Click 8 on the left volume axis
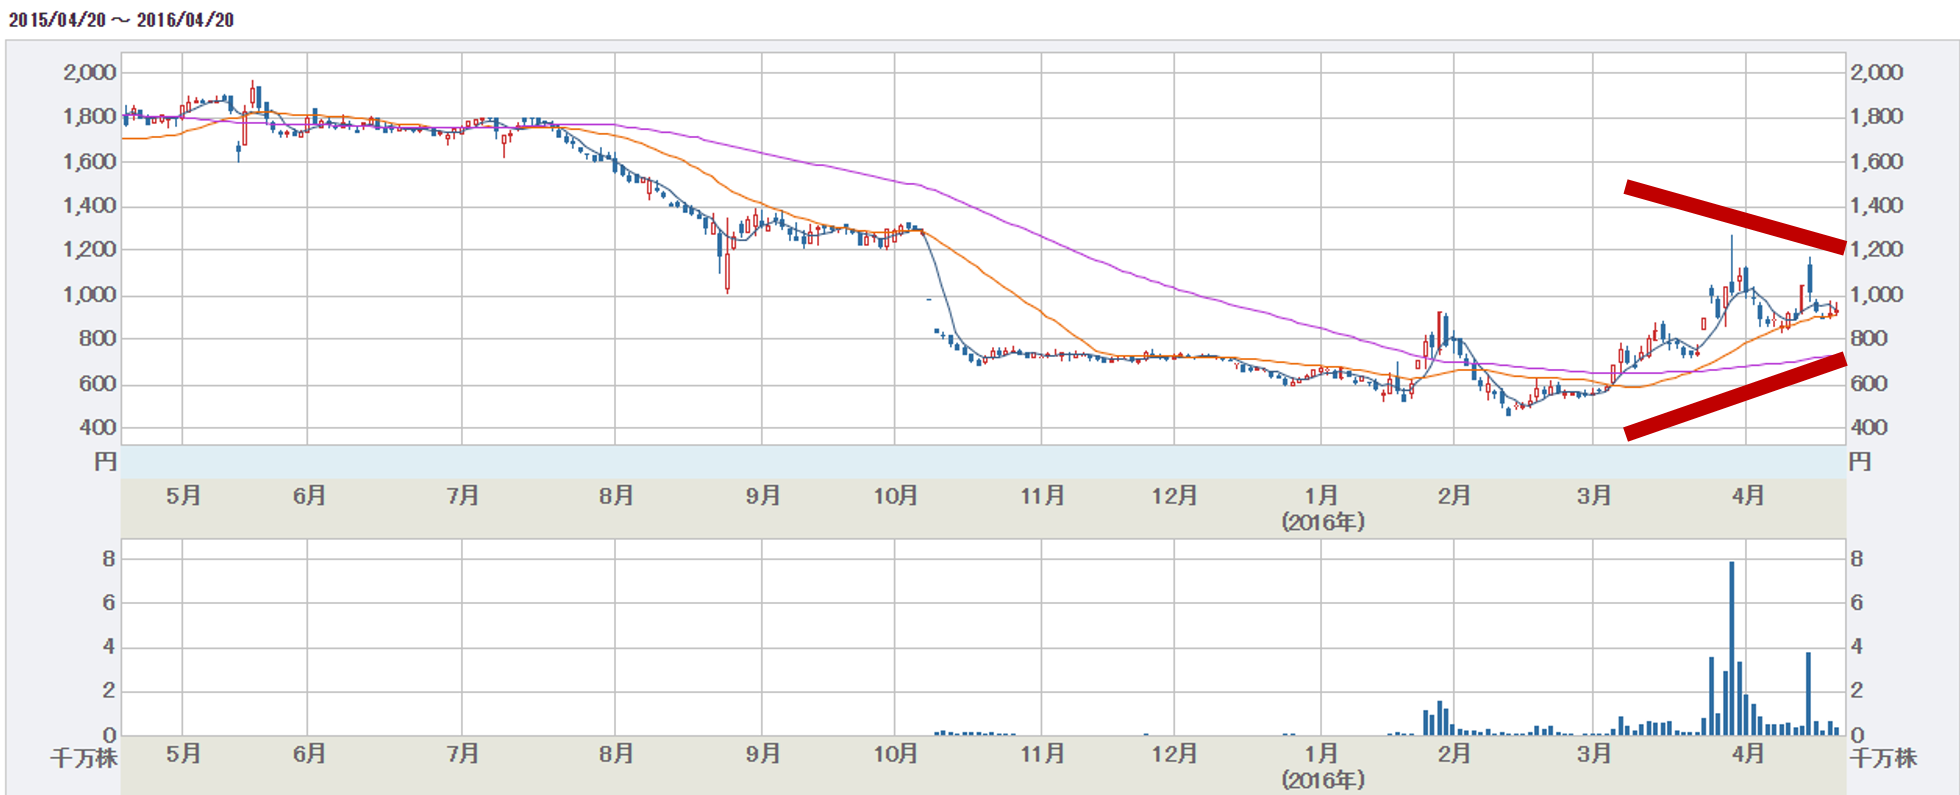This screenshot has width=1960, height=795. coord(109,559)
